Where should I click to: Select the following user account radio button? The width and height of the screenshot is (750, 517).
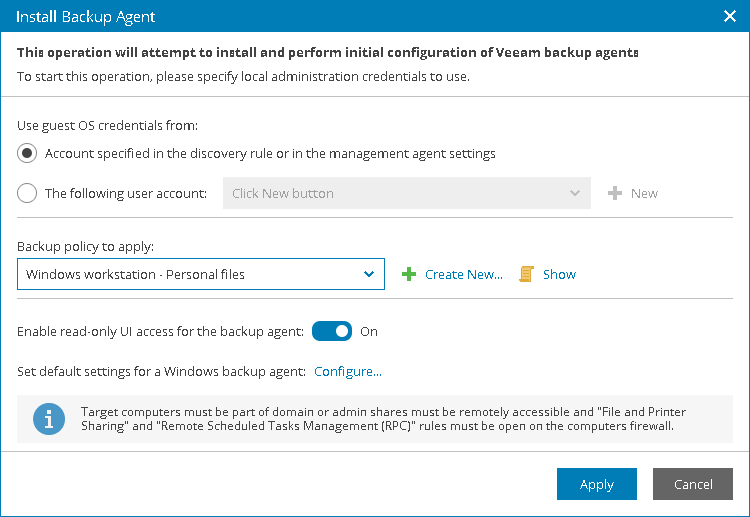point(27,193)
